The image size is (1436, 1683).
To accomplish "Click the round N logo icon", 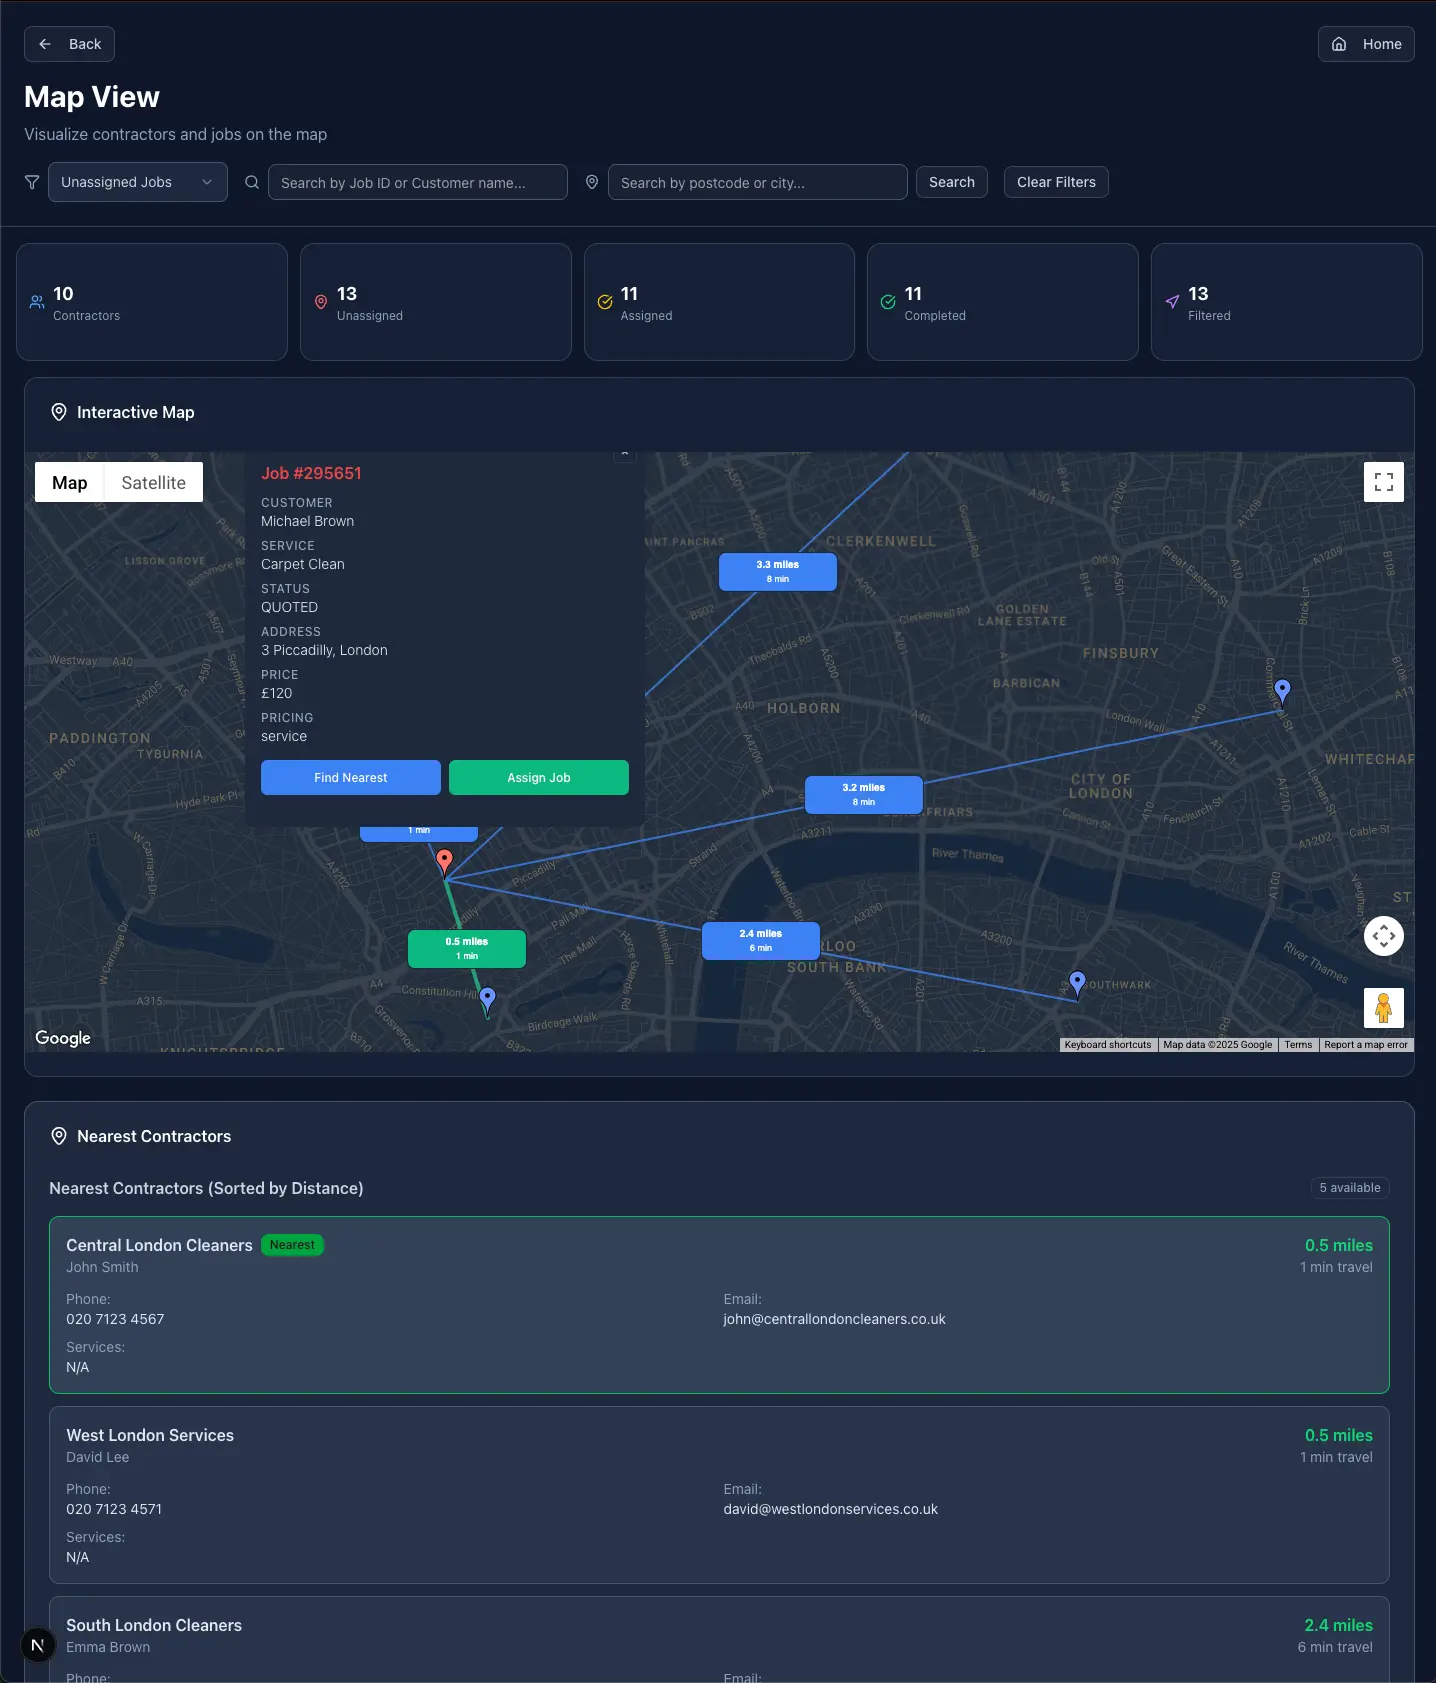I will coord(38,1645).
